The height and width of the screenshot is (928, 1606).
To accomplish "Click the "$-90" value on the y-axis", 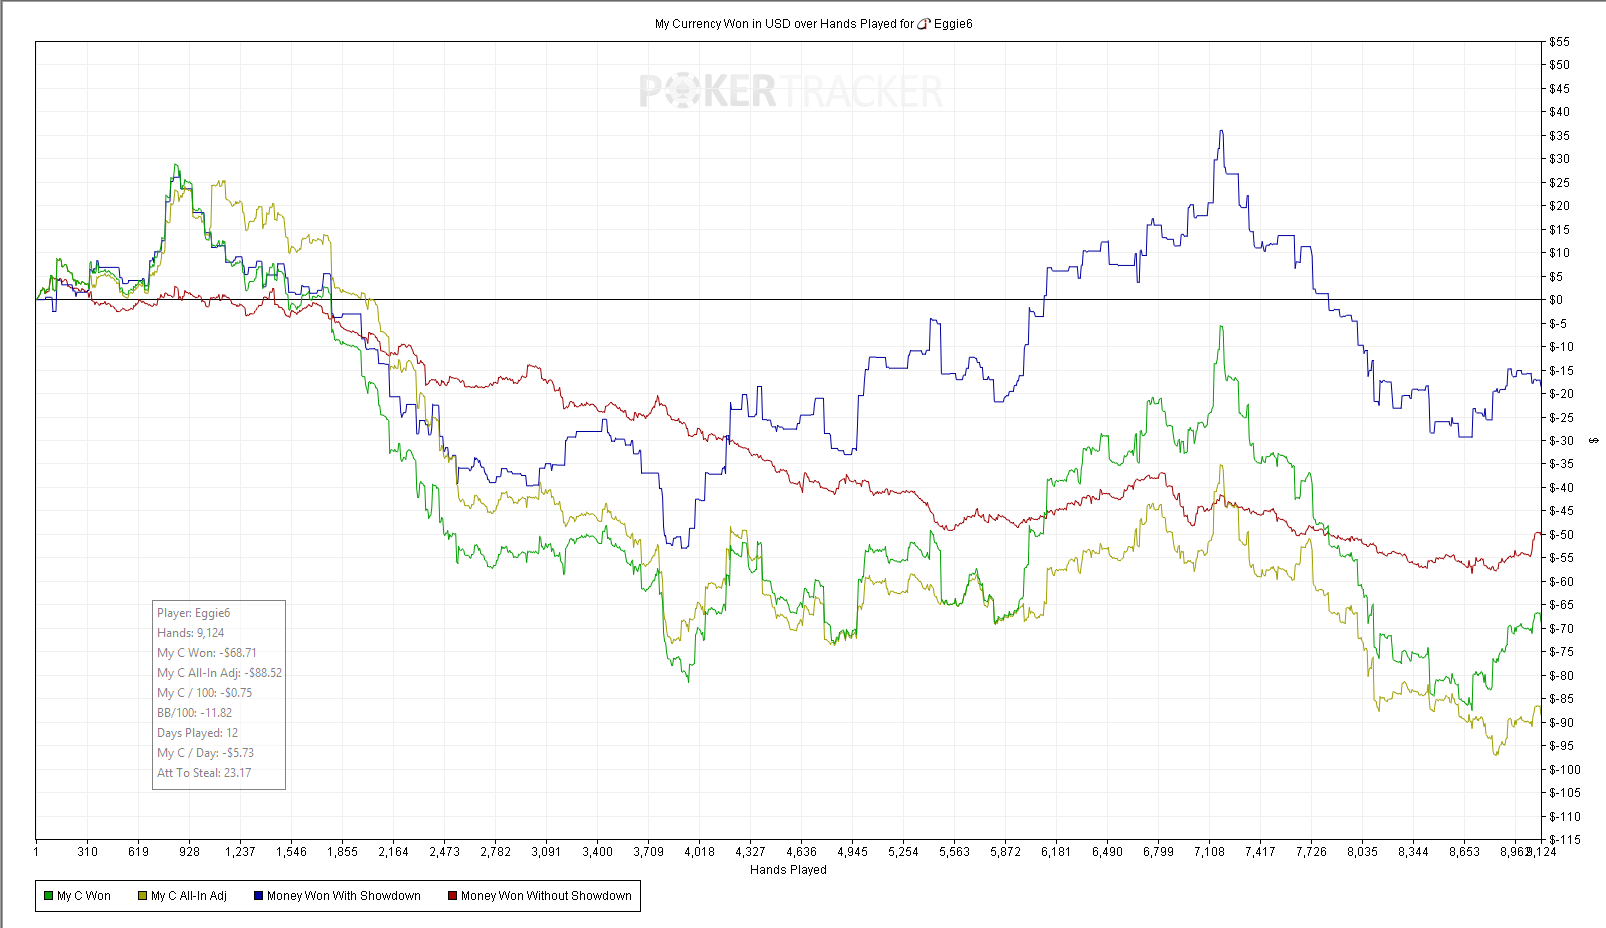I will [x=1561, y=723].
